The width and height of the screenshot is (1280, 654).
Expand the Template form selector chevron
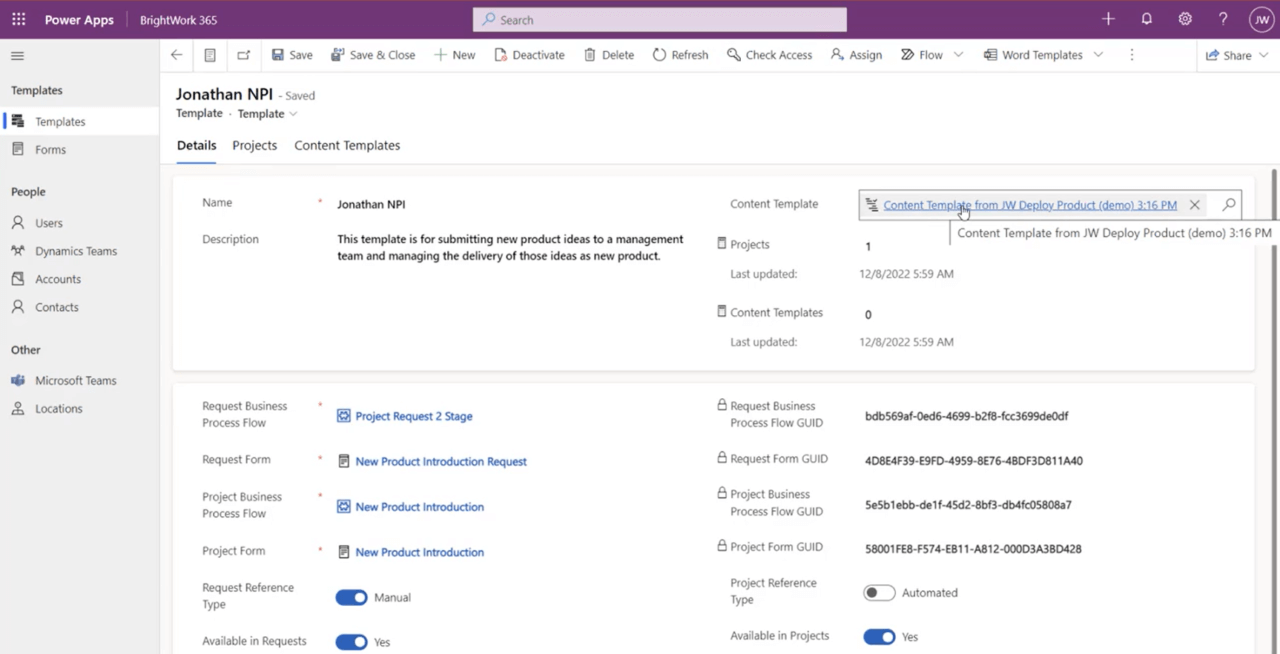tap(293, 113)
